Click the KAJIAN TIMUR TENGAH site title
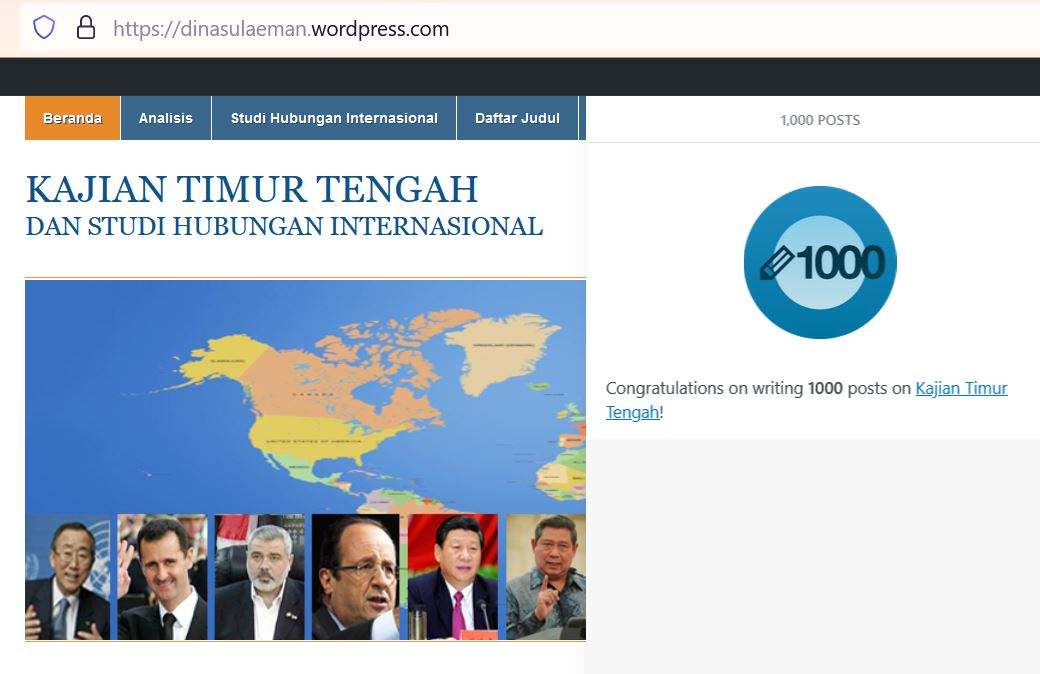This screenshot has height=674, width=1040. point(252,189)
